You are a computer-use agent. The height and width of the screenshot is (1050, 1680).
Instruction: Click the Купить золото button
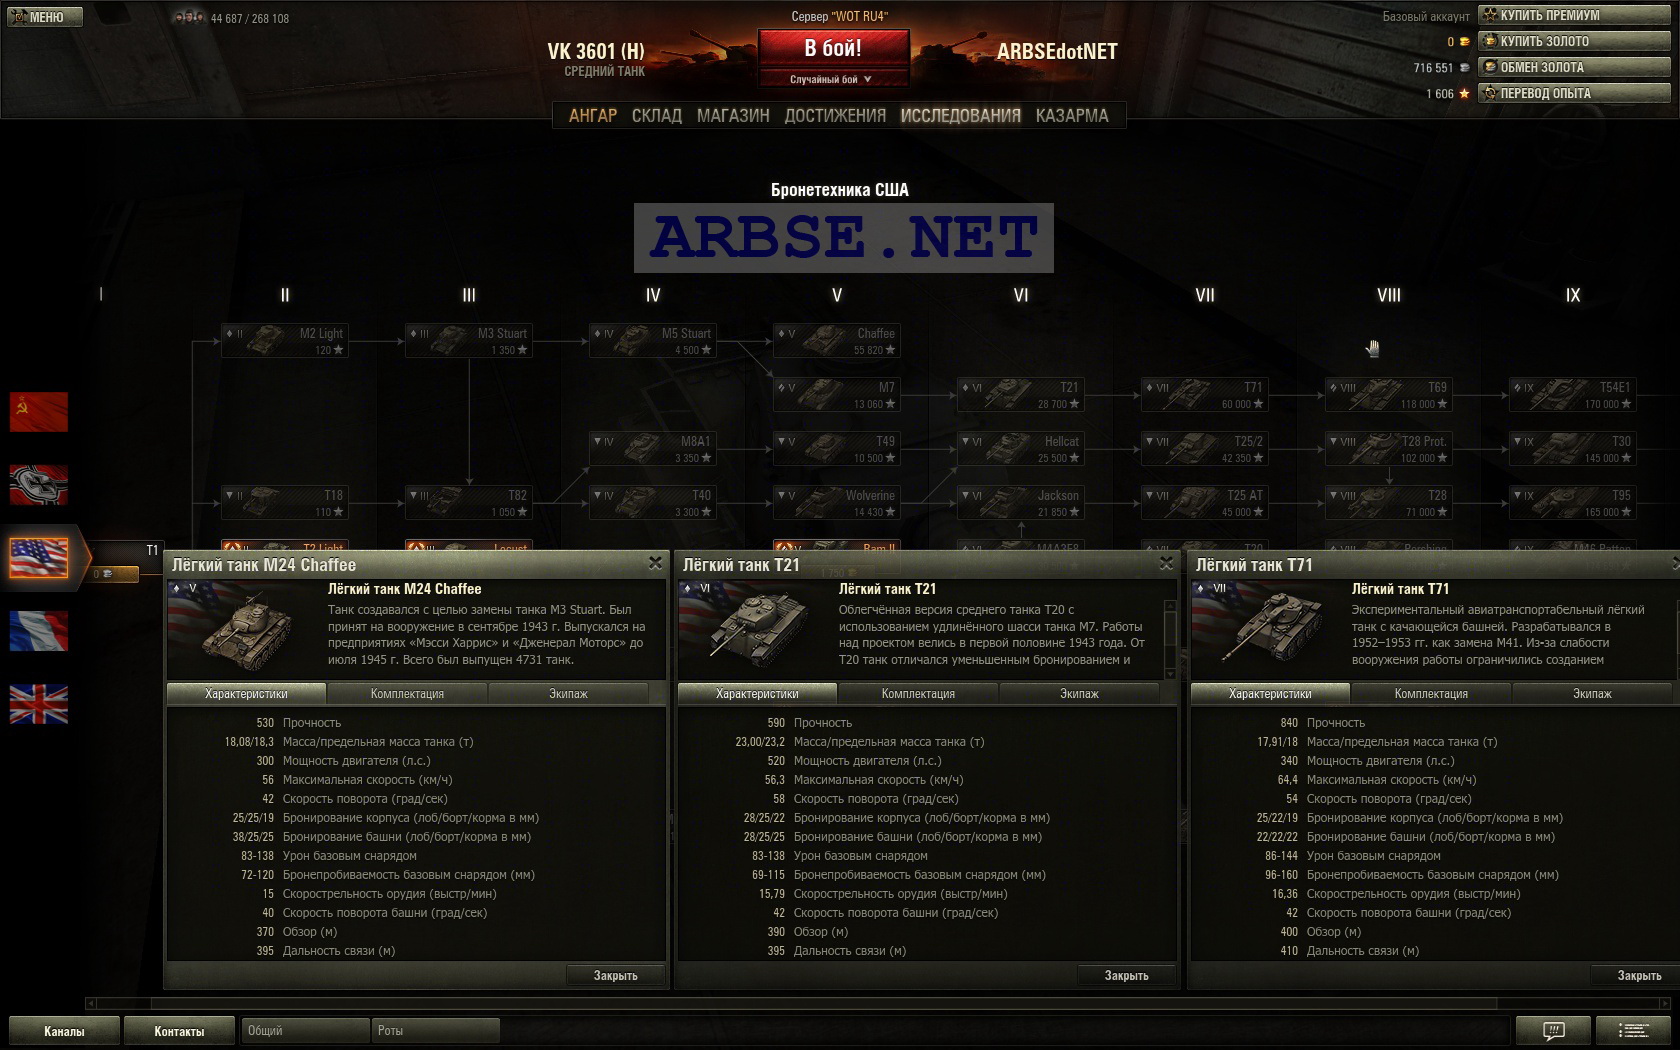1574,41
